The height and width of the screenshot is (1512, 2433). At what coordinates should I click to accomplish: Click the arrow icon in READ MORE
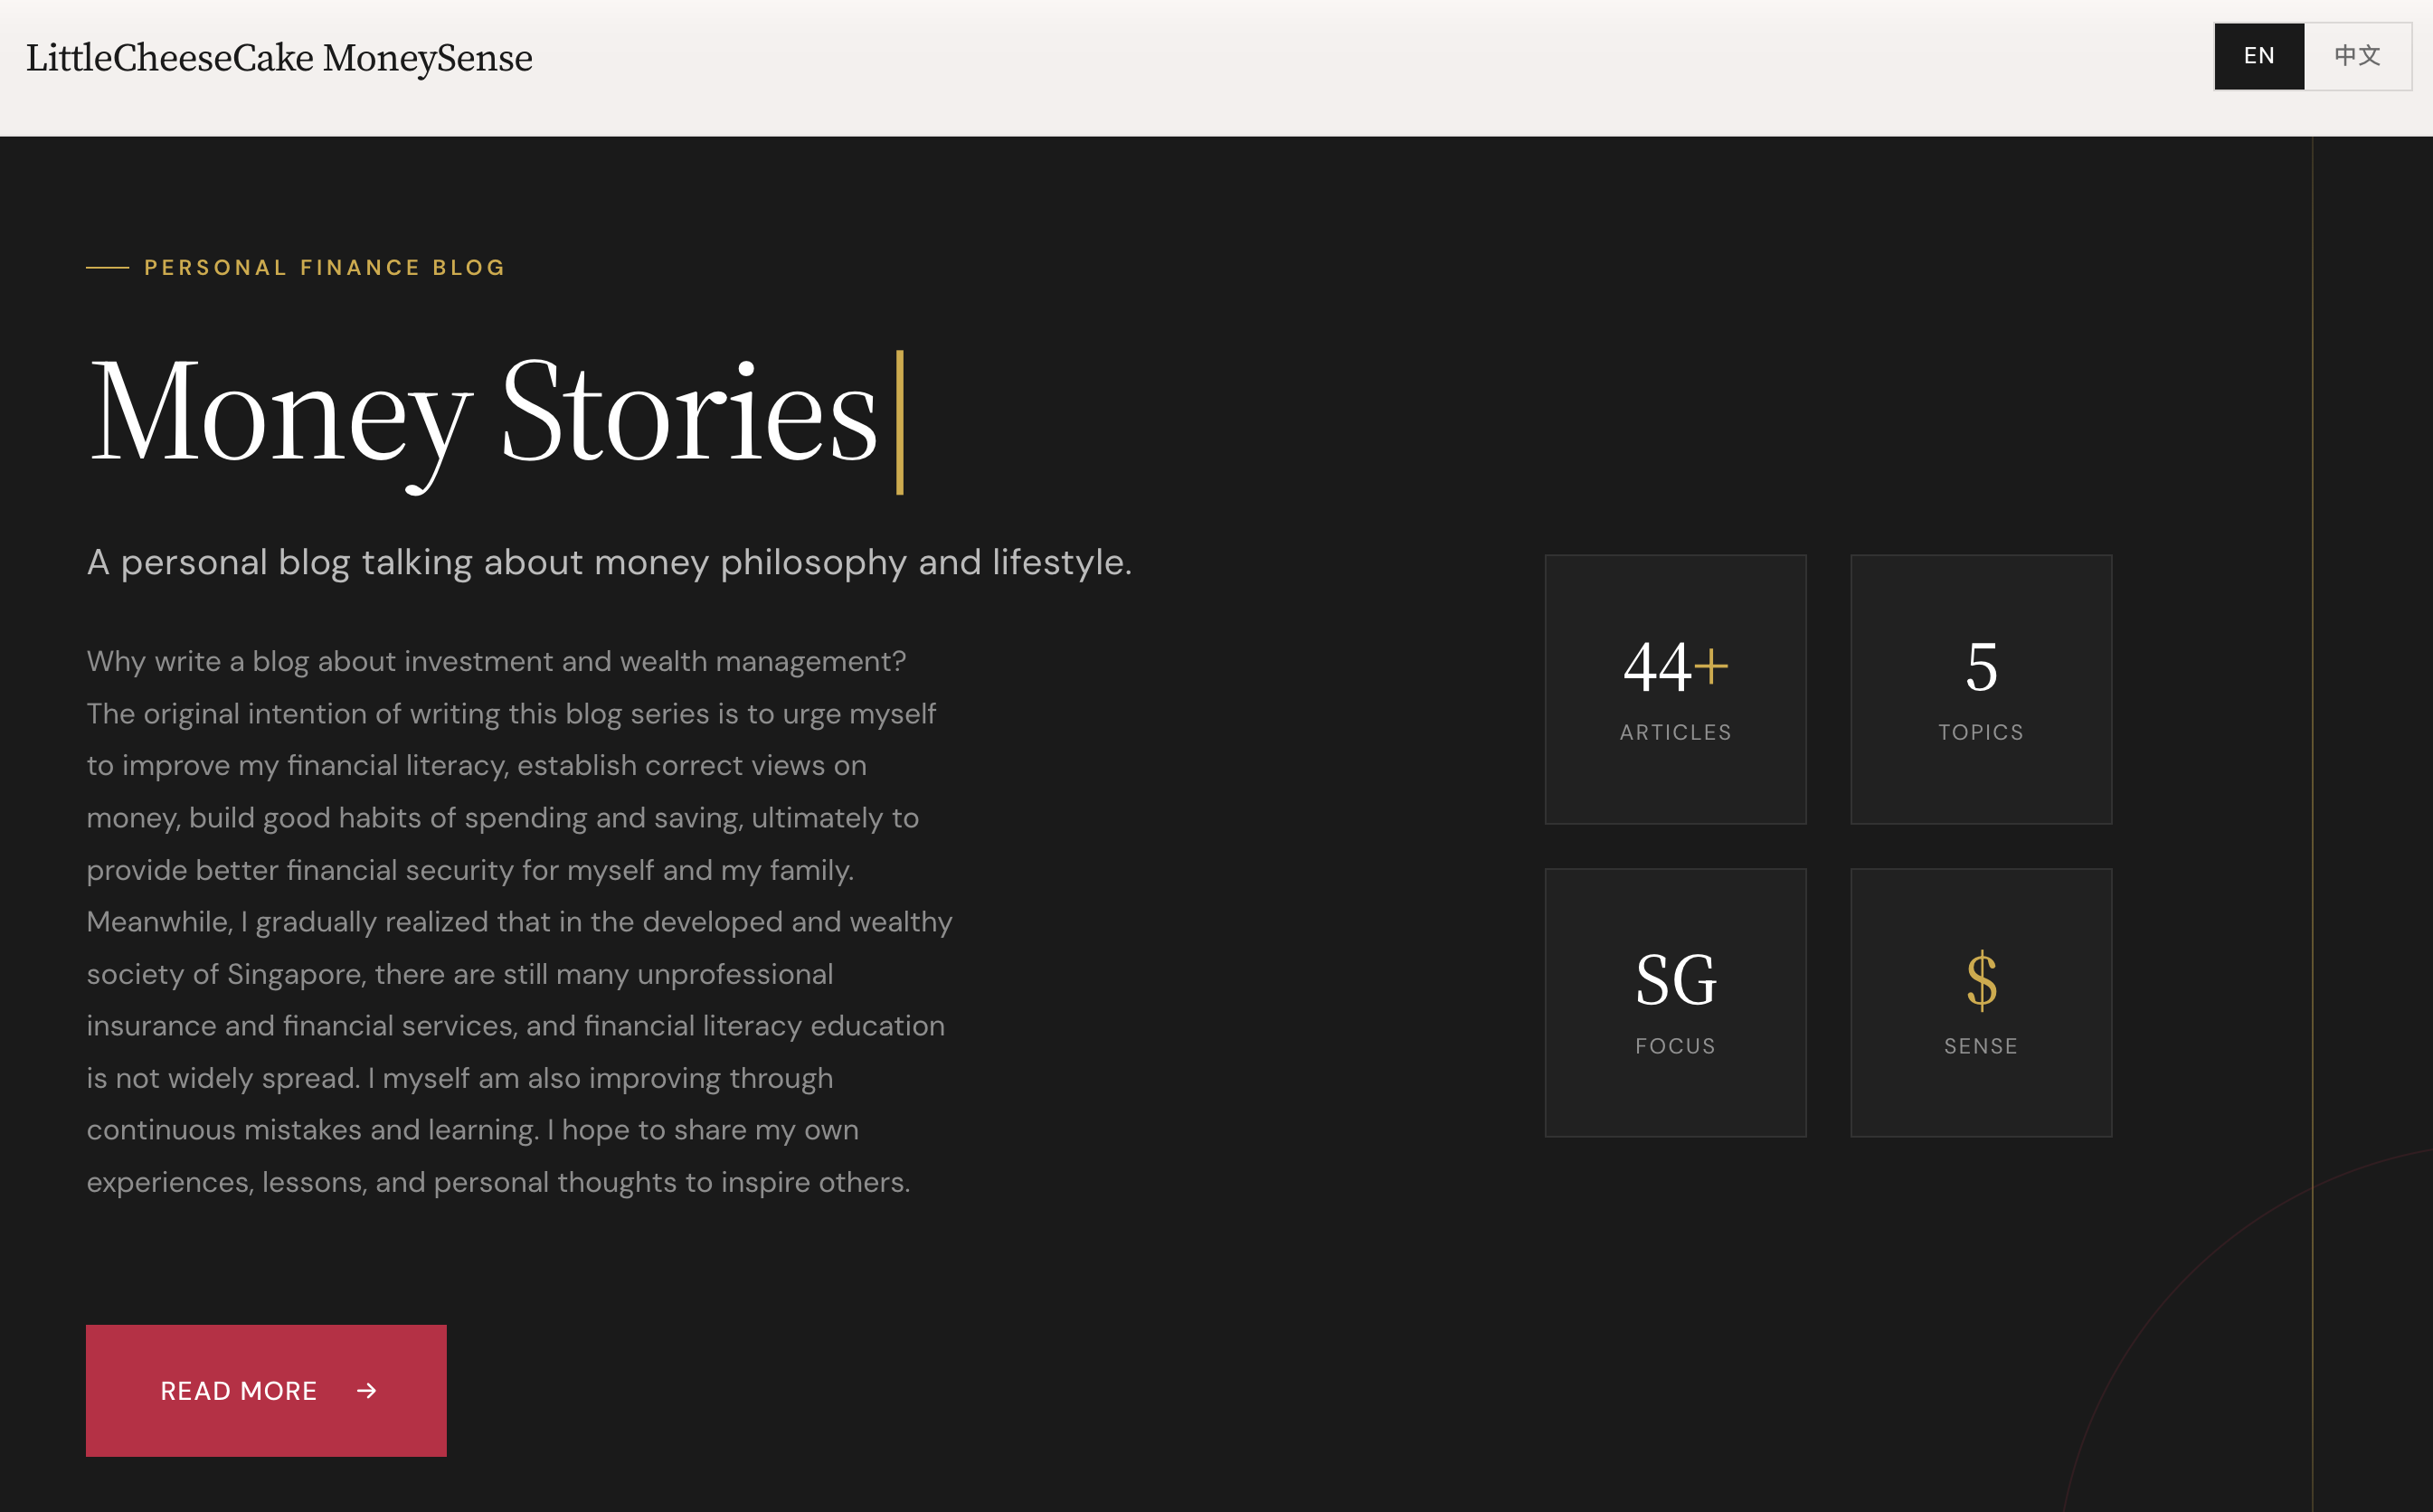pos(367,1390)
